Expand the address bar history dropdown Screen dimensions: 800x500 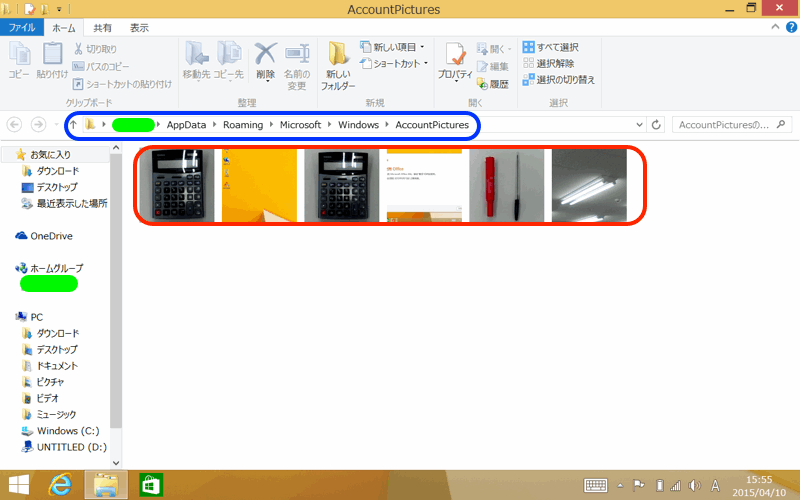coord(640,125)
